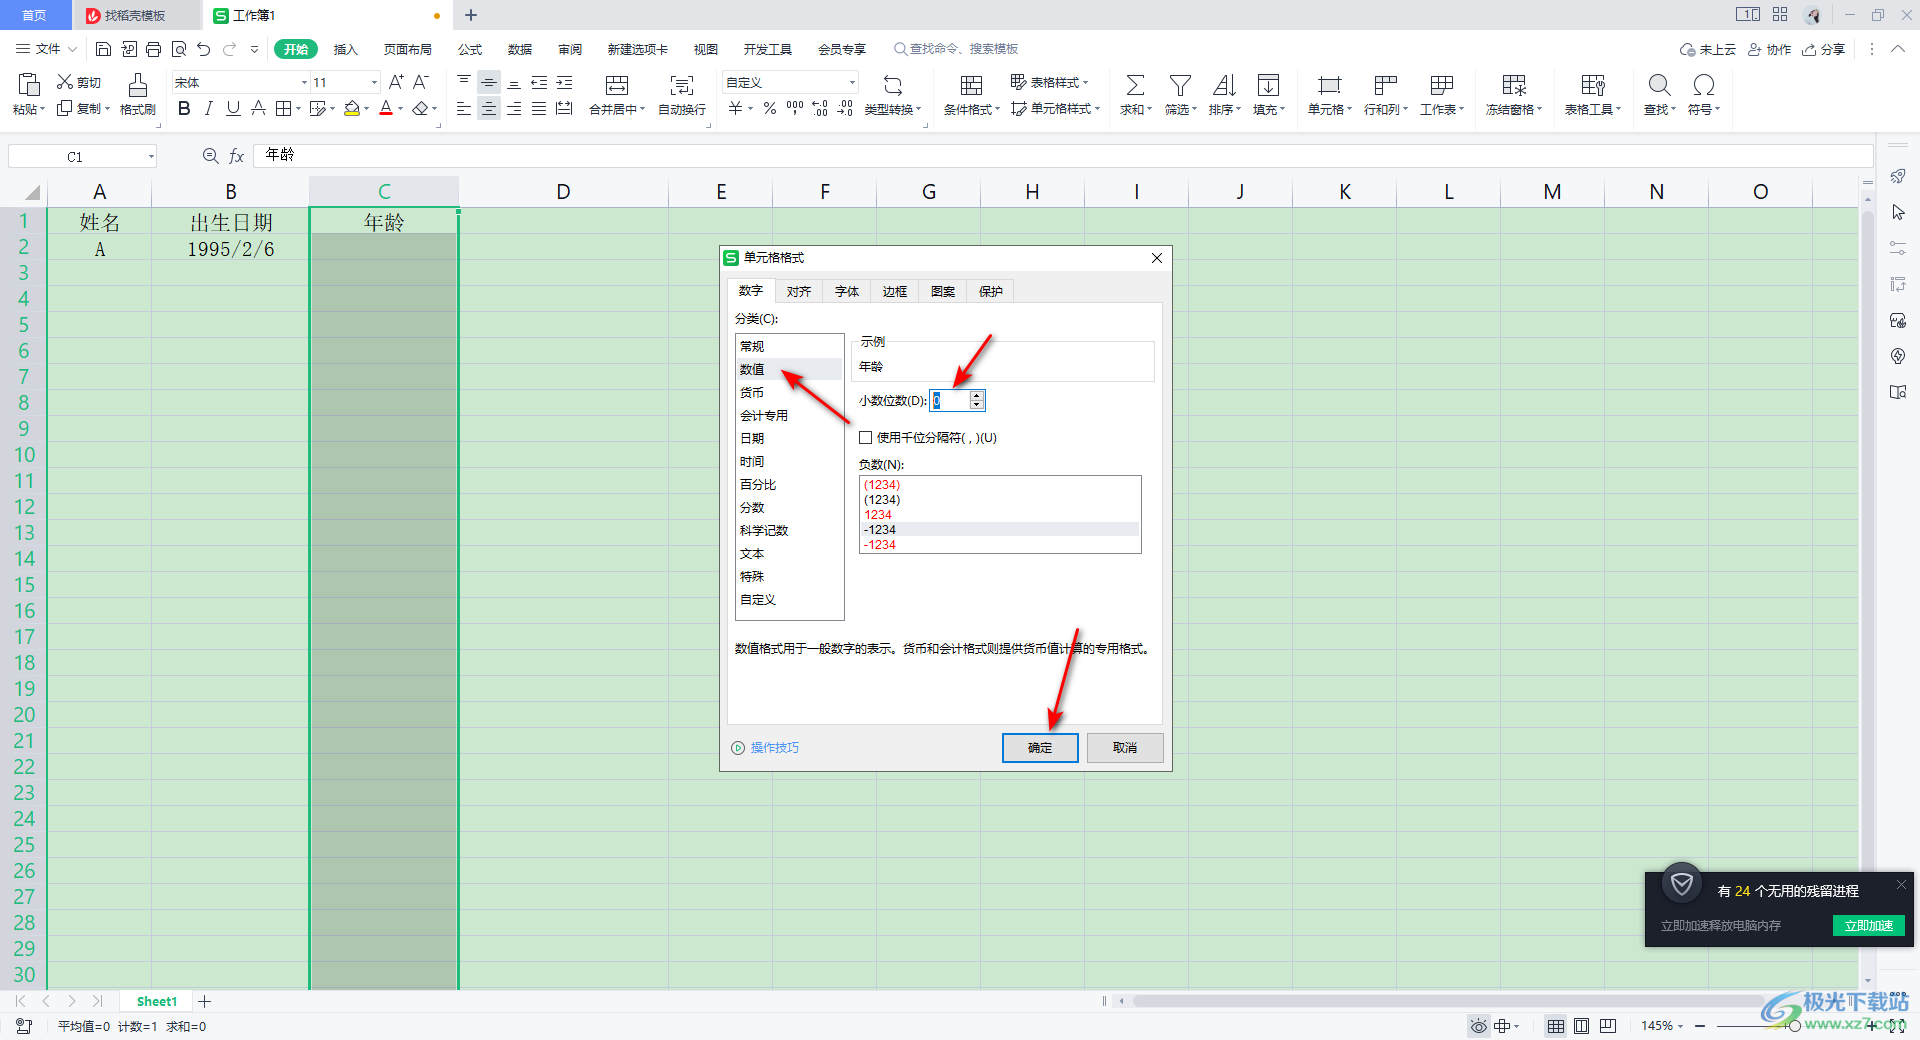Switch to Normal view in status bar
The width and height of the screenshot is (1920, 1040).
tap(1556, 1026)
